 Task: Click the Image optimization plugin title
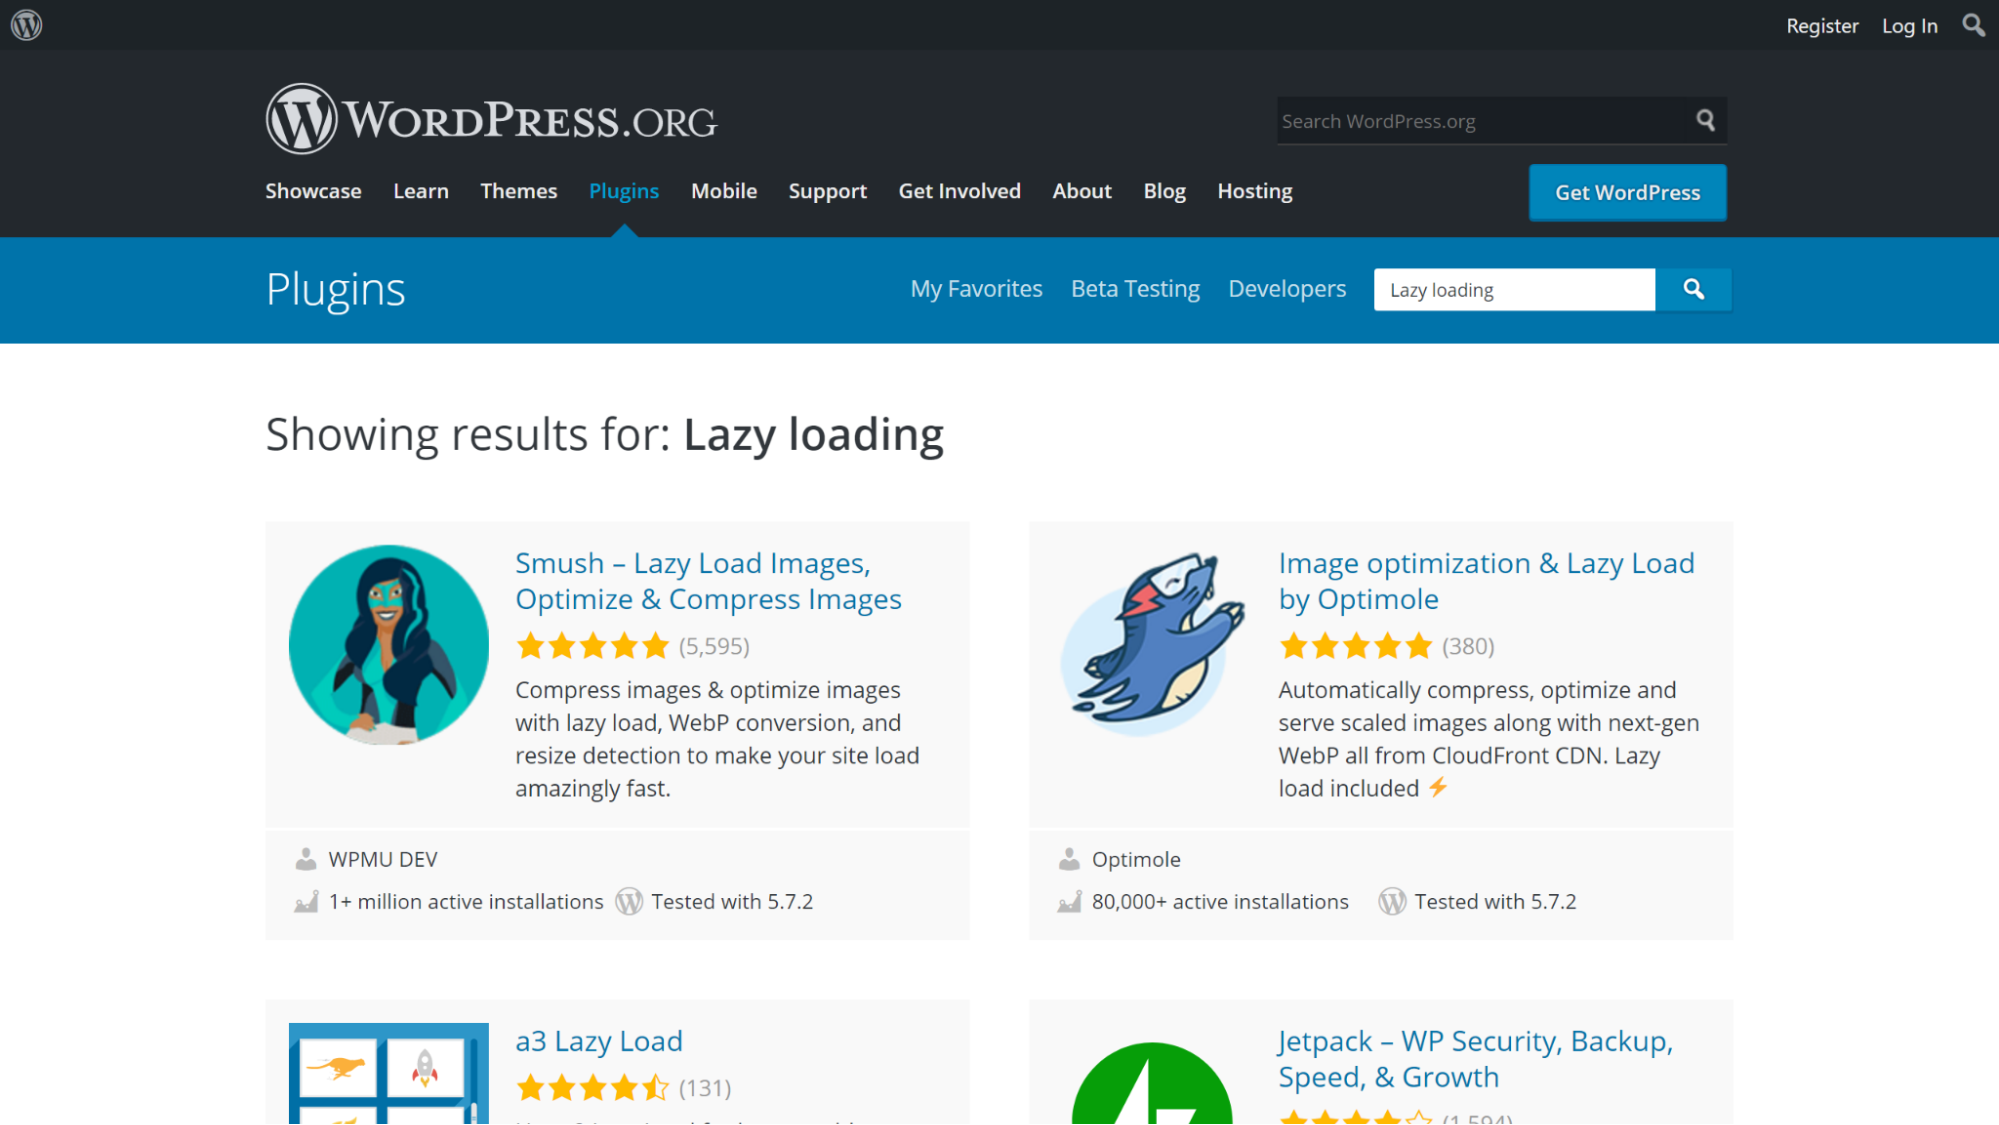tap(1487, 580)
